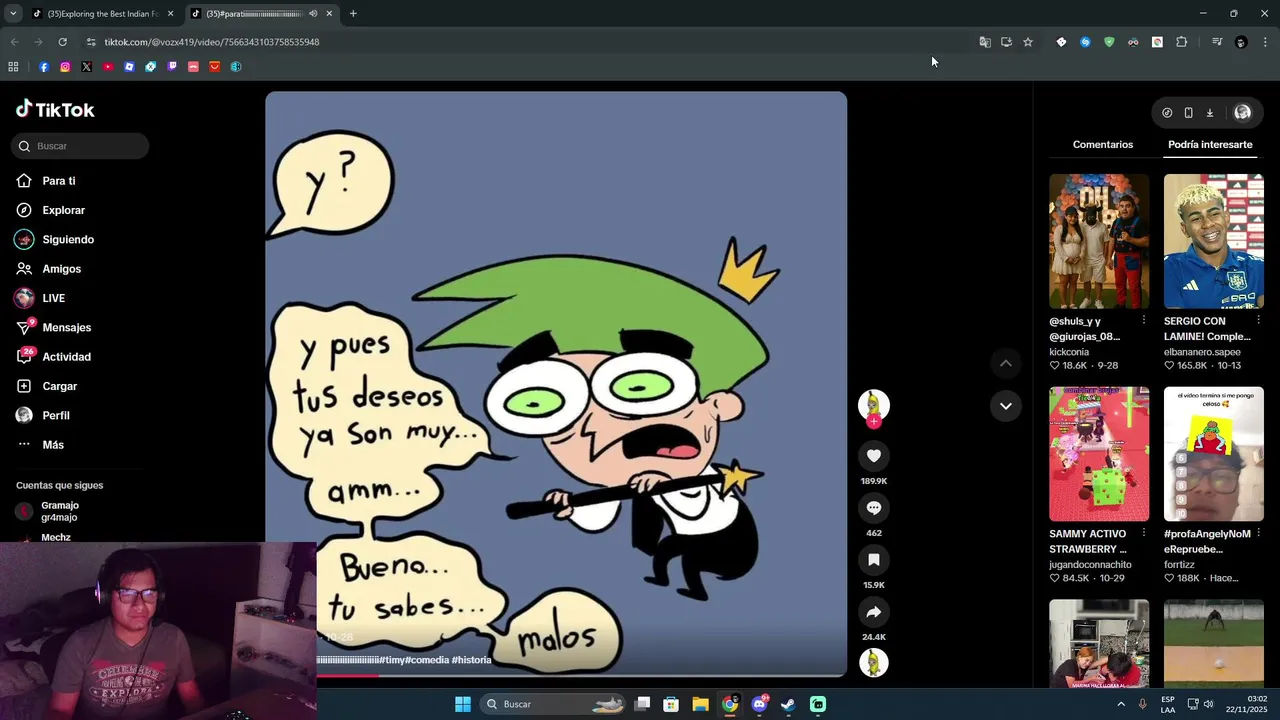Image resolution: width=1280 pixels, height=720 pixels.
Task: Click the address bar URL
Action: click(x=212, y=42)
